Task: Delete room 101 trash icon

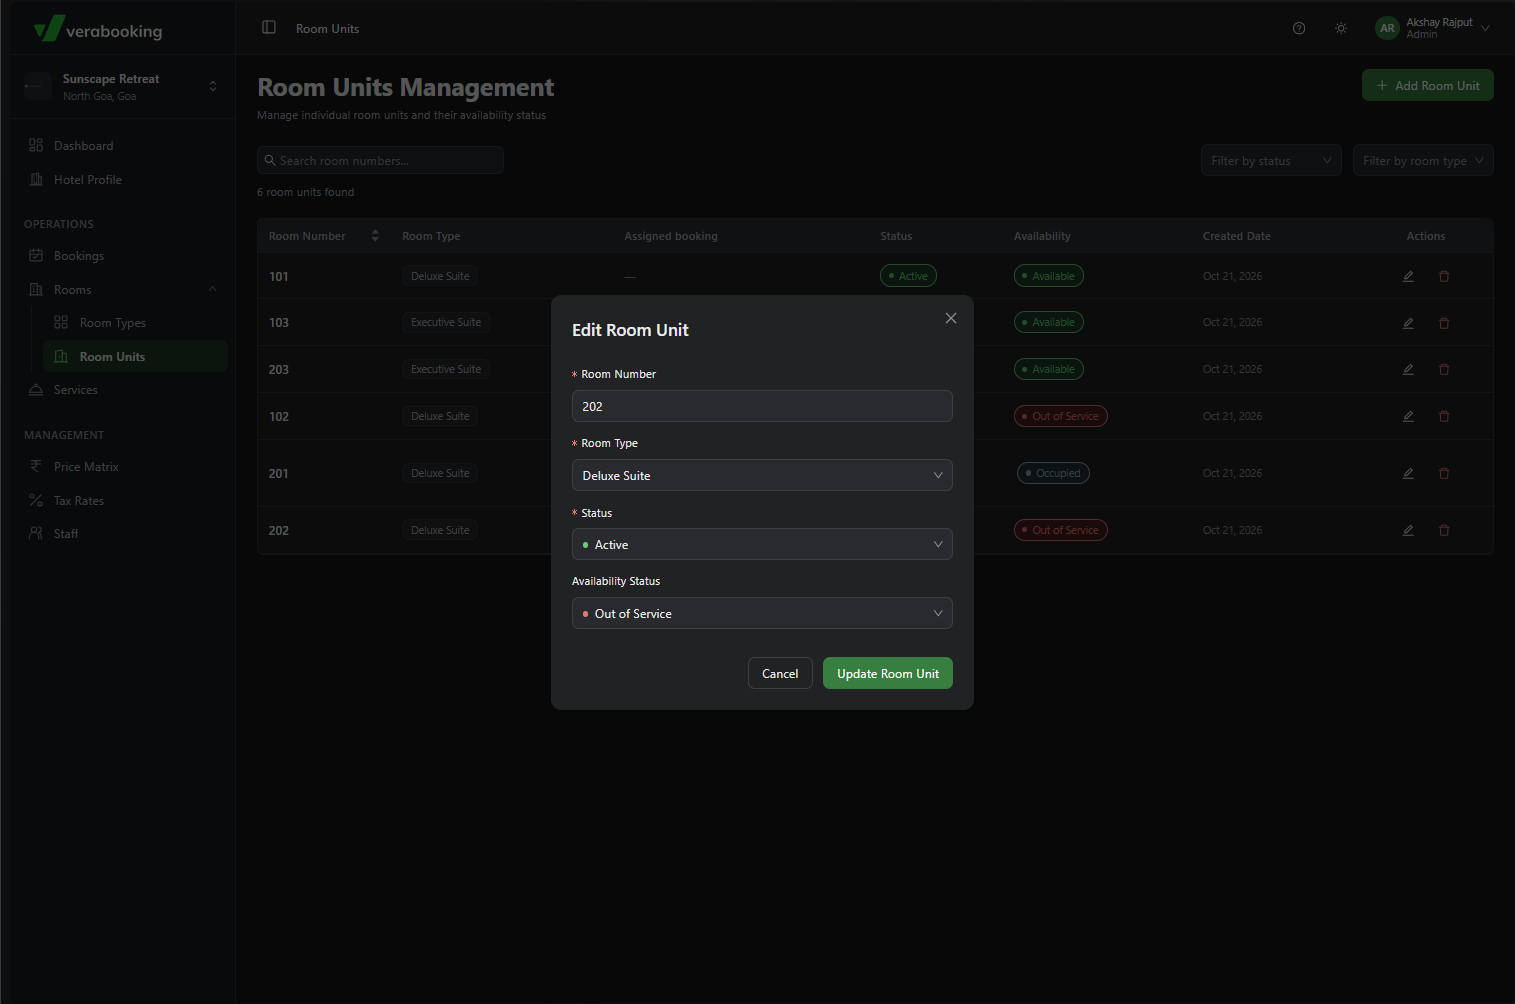Action: tap(1444, 276)
